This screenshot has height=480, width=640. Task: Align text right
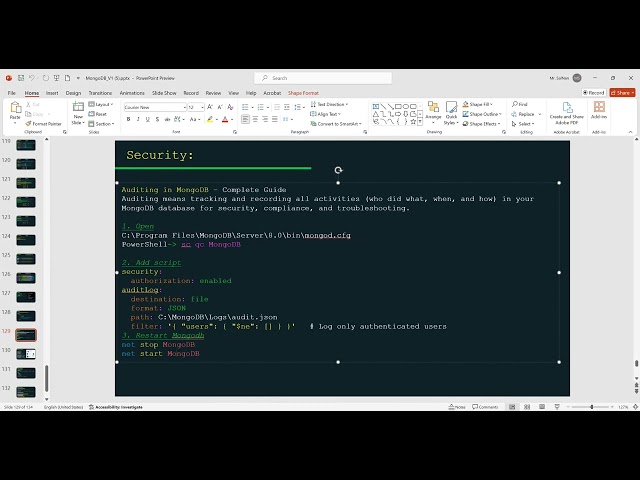(265, 119)
